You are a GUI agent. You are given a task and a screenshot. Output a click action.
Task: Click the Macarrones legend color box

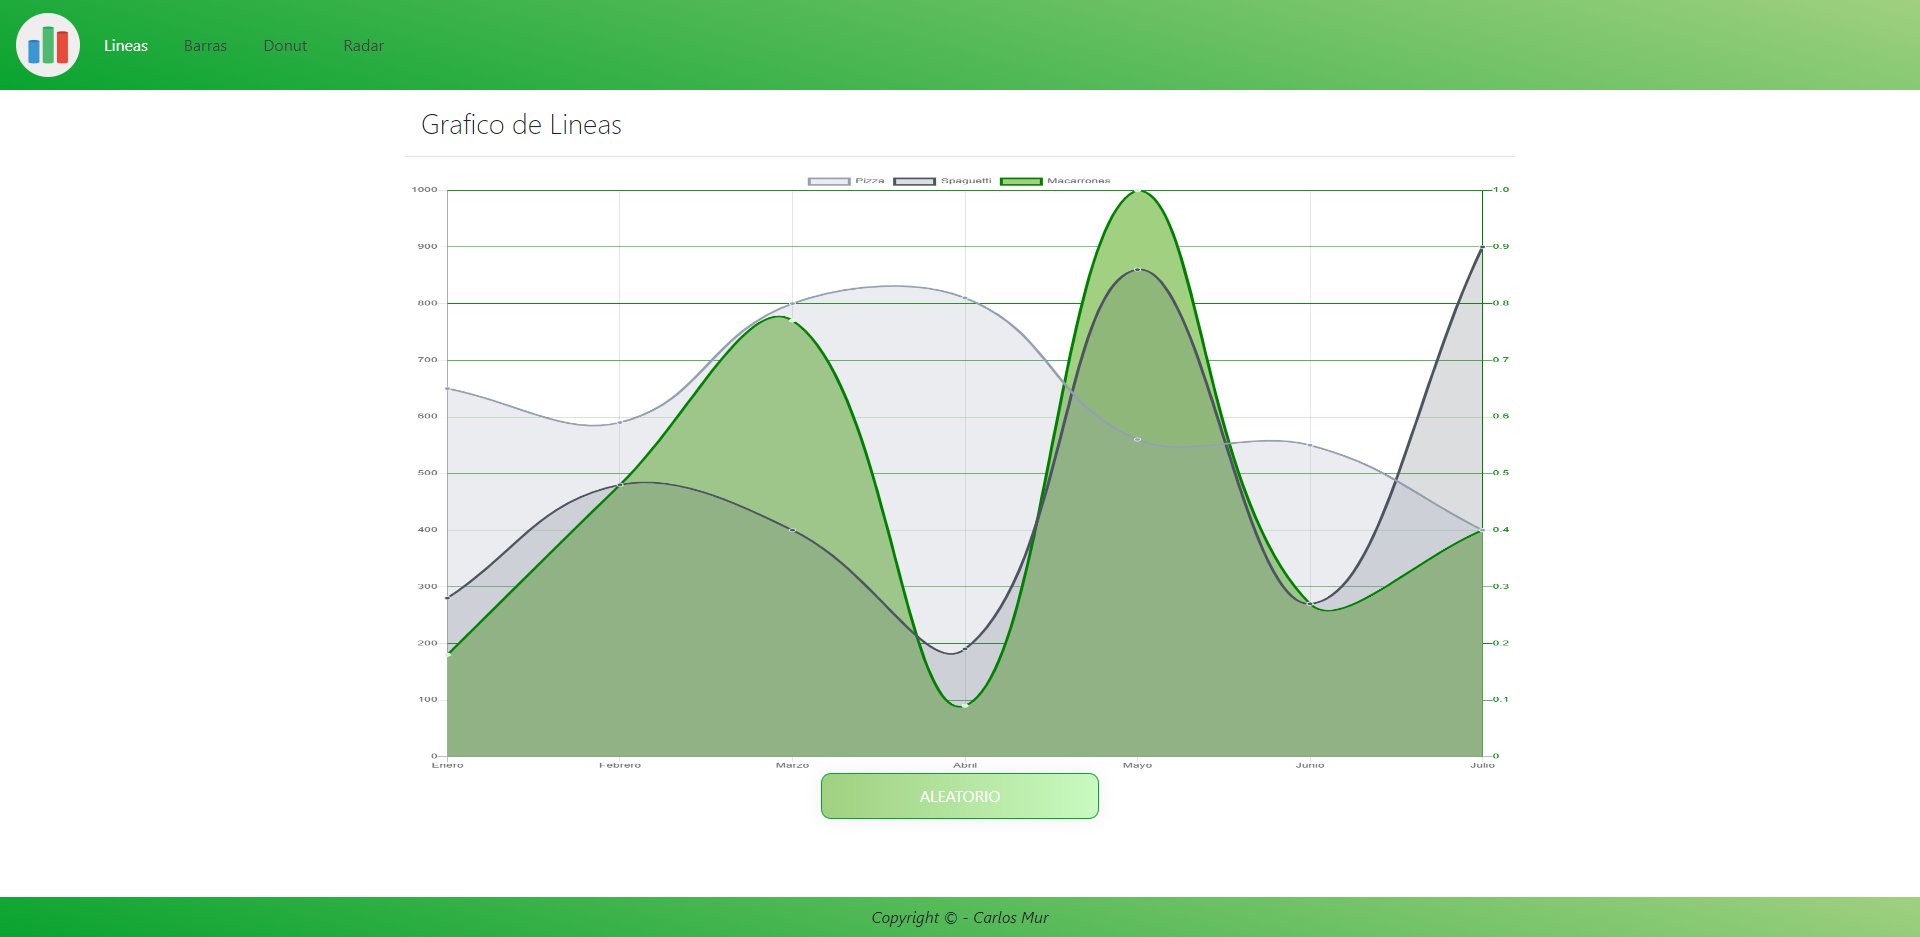tap(1022, 181)
